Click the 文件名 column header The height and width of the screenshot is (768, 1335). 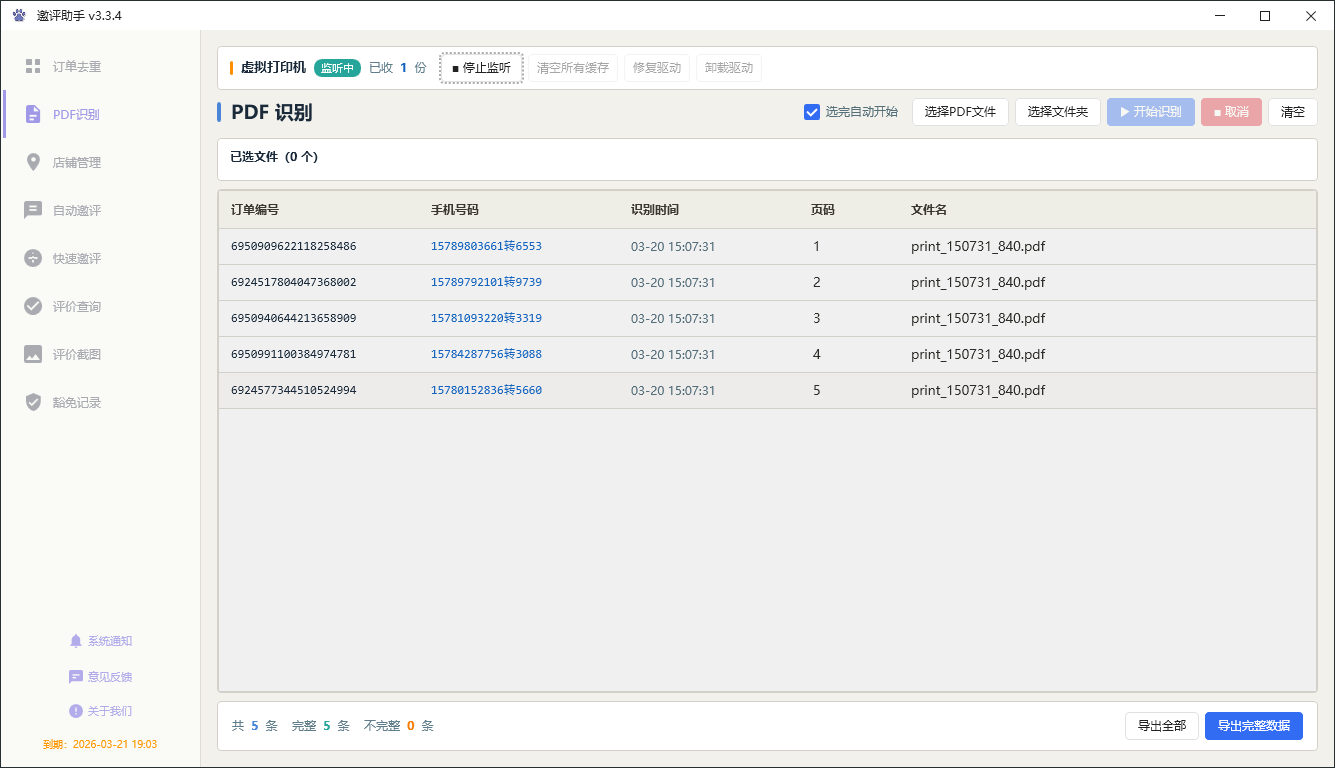point(929,210)
